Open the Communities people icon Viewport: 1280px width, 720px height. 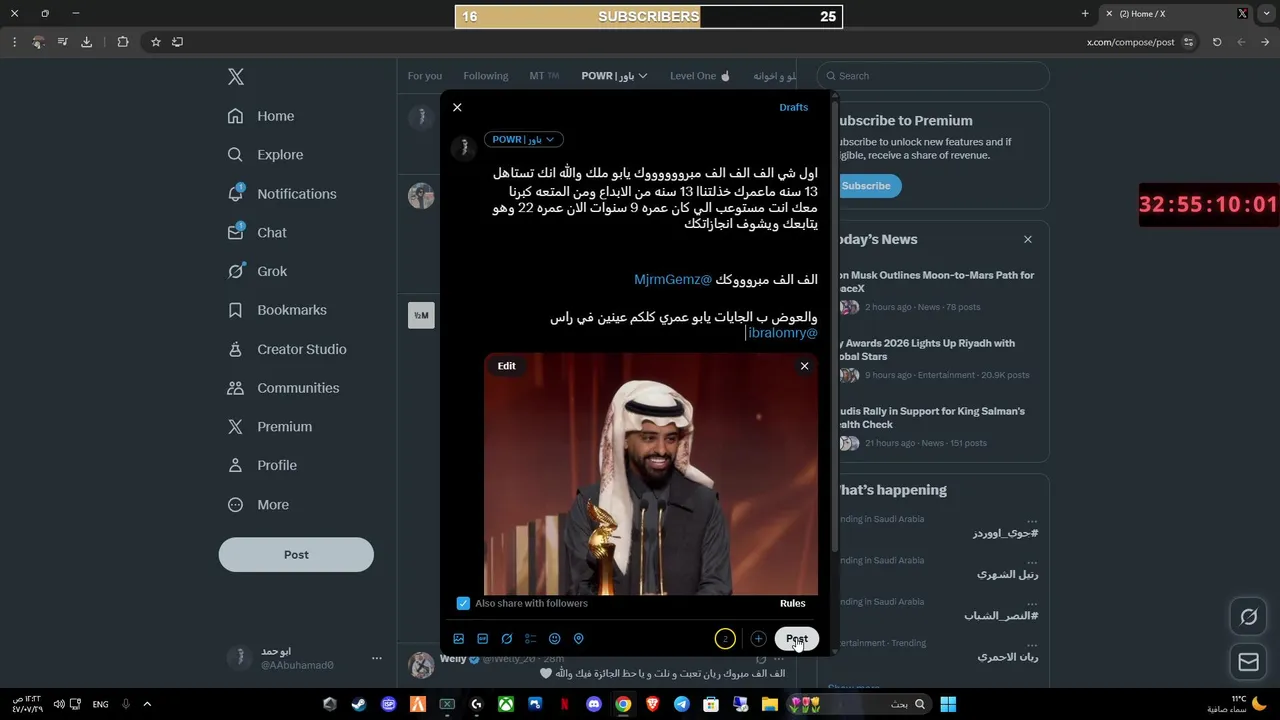click(235, 388)
